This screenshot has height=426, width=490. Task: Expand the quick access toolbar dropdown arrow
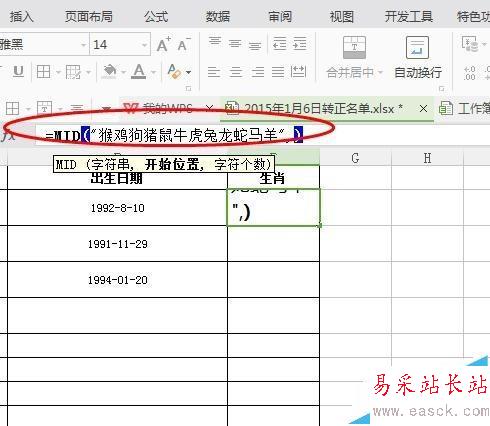106,109
